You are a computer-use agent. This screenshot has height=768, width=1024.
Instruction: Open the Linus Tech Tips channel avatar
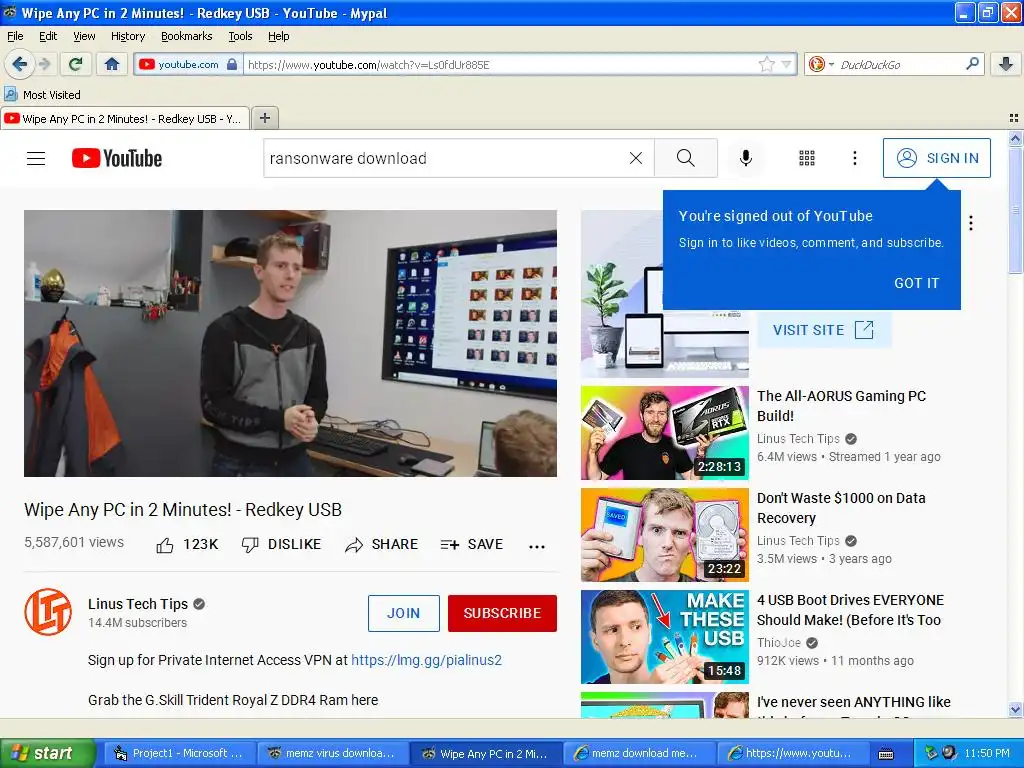[48, 612]
